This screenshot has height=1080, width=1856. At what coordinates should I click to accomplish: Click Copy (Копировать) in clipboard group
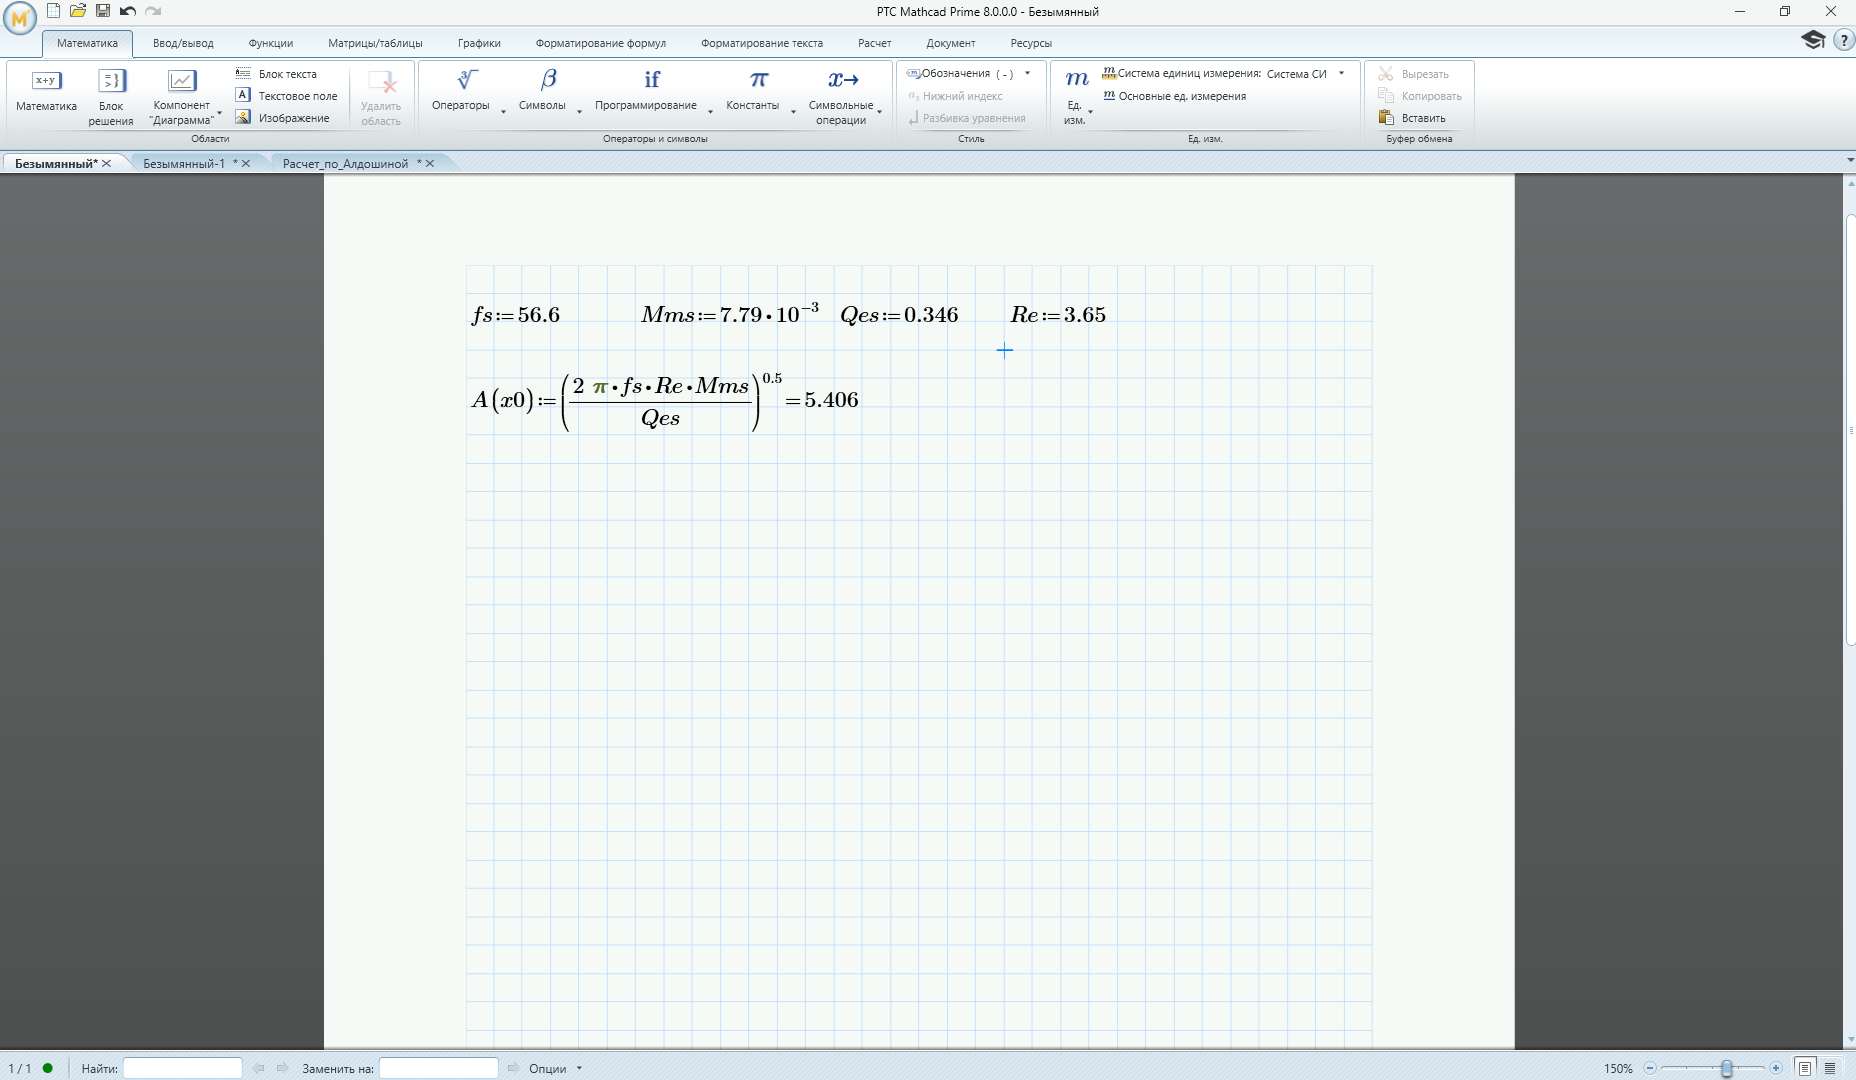point(1420,96)
